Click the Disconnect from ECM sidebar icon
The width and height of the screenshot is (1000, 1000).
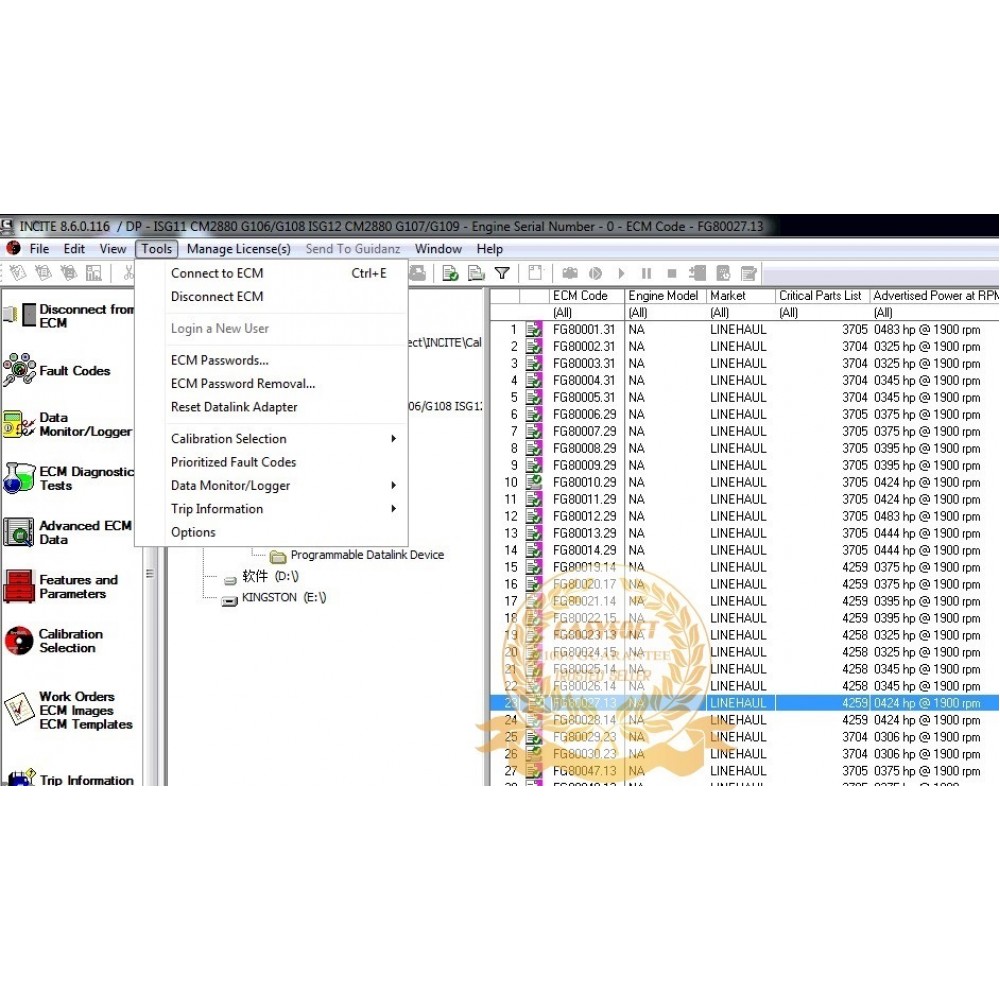click(x=20, y=315)
